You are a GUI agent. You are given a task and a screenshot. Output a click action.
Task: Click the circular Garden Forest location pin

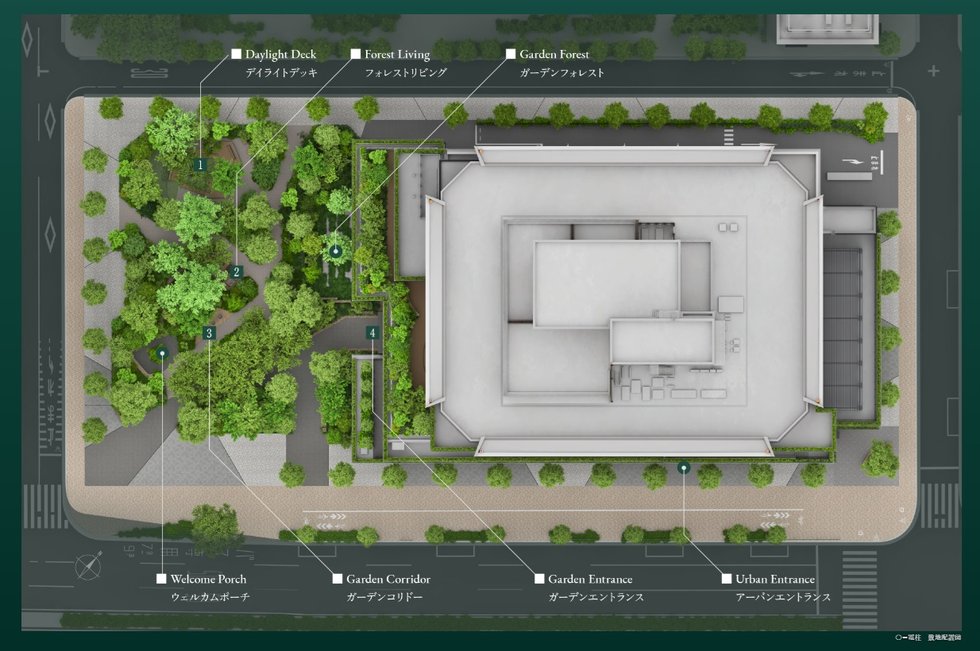tap(336, 250)
